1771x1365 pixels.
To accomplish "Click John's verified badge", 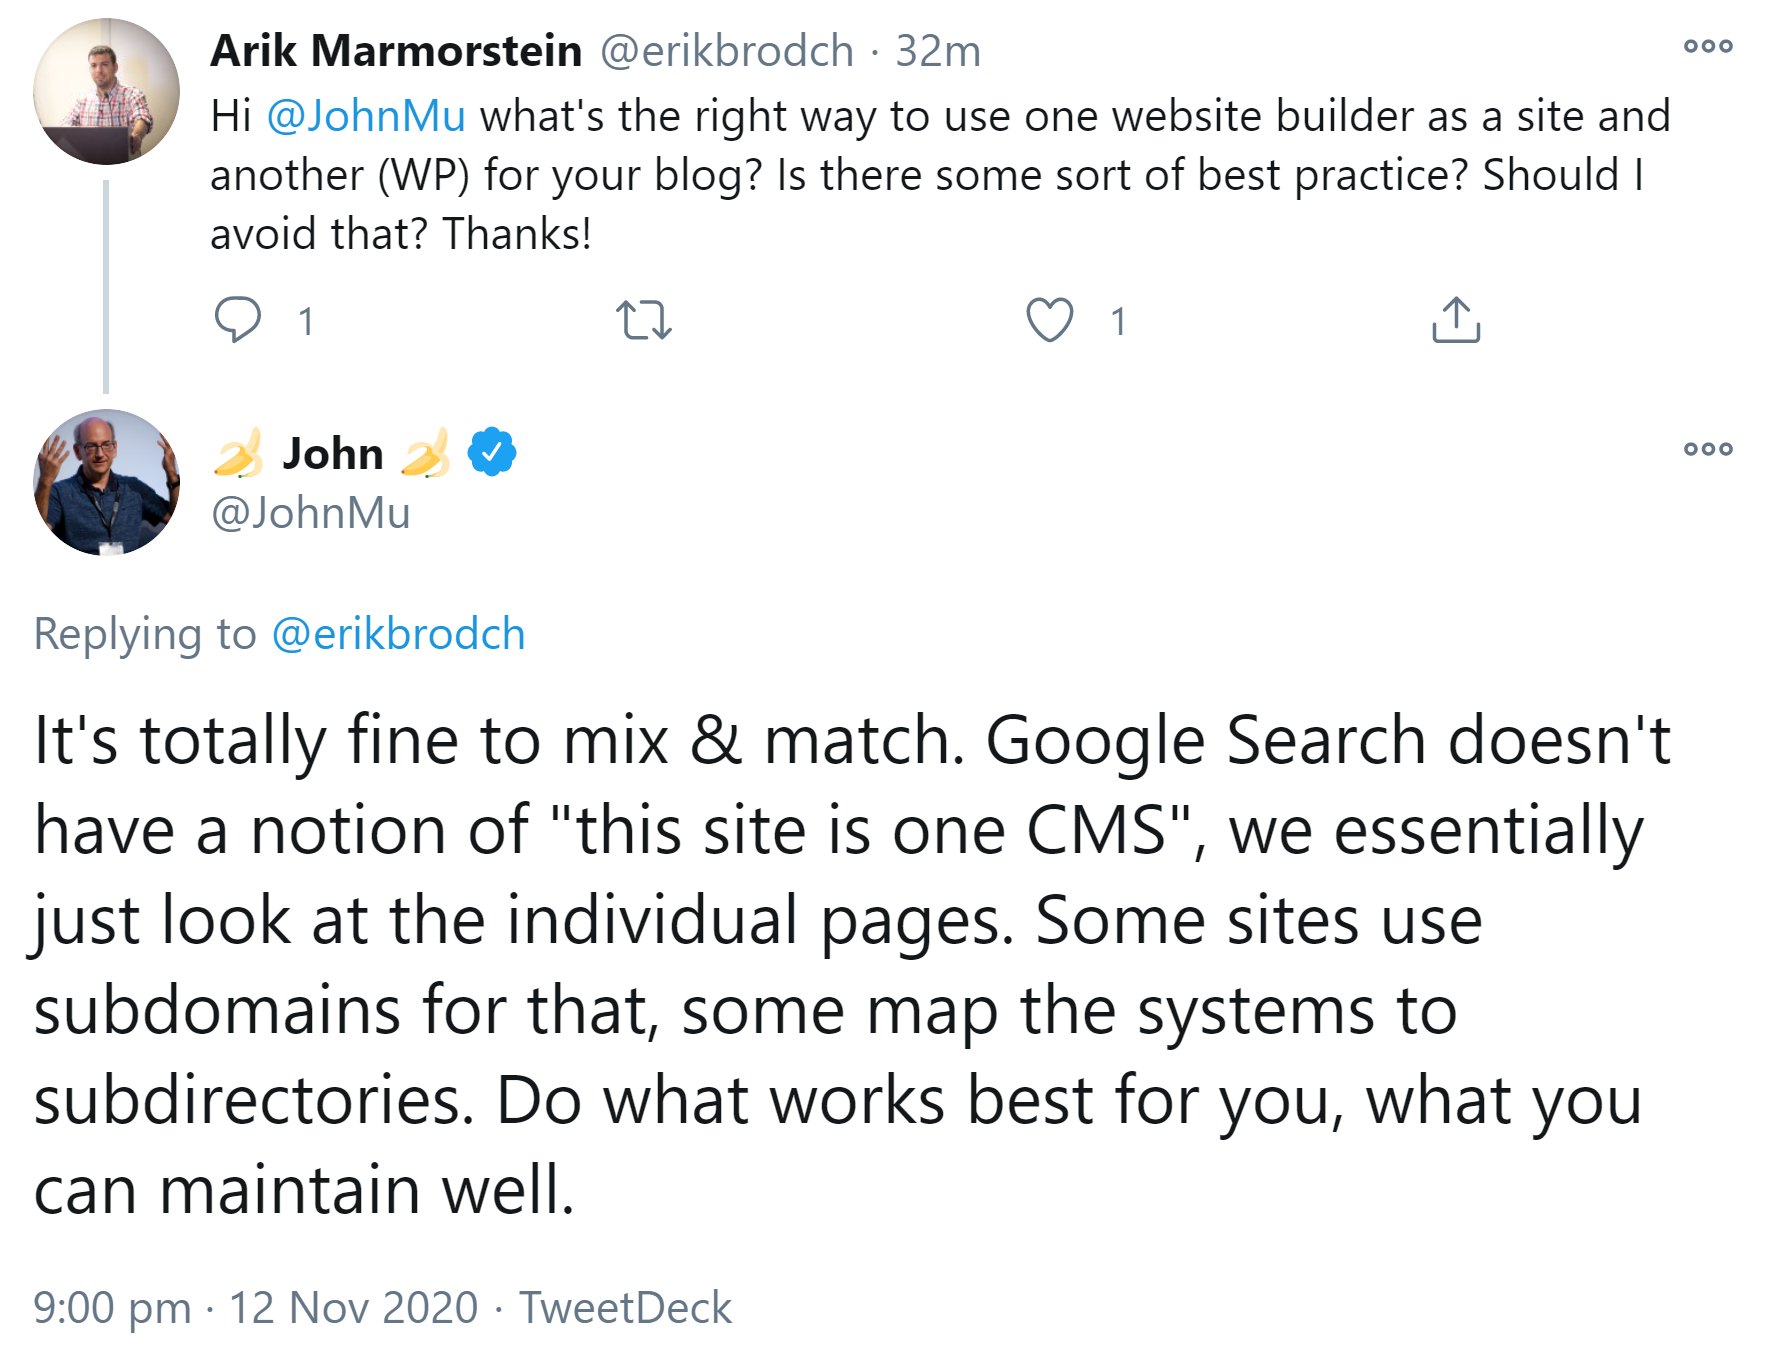I will [x=489, y=451].
